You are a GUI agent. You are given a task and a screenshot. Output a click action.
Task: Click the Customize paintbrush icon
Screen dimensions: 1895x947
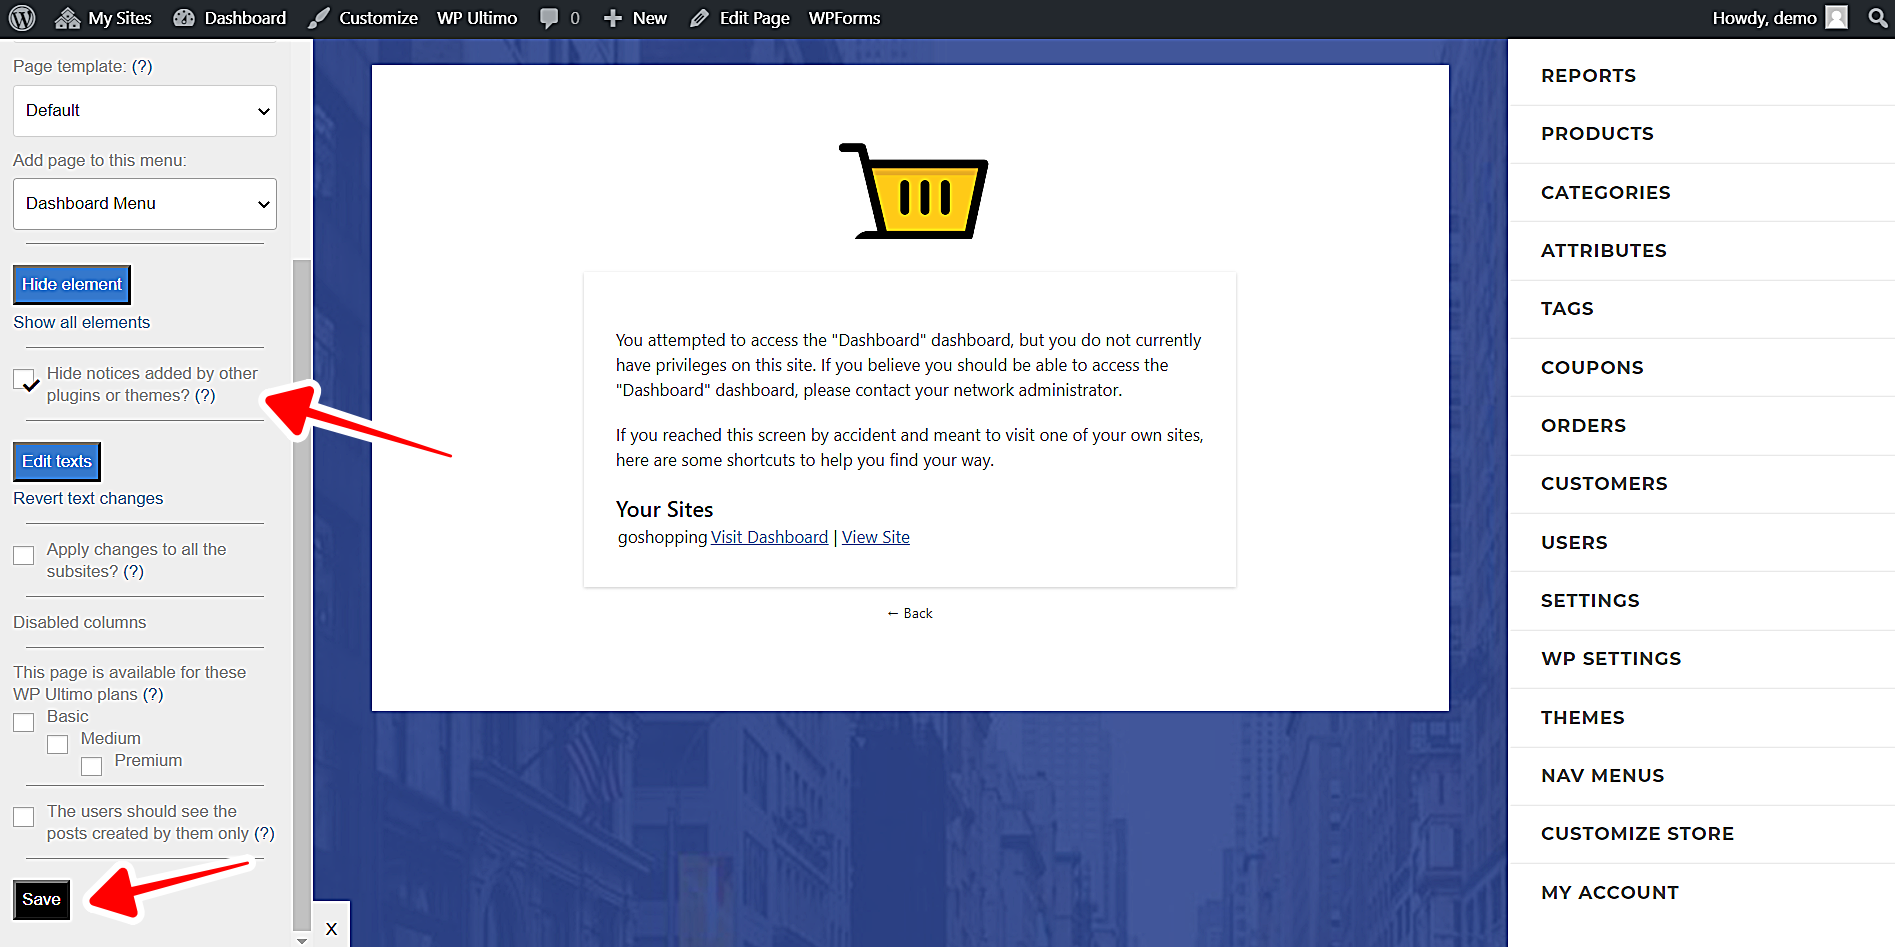(319, 18)
